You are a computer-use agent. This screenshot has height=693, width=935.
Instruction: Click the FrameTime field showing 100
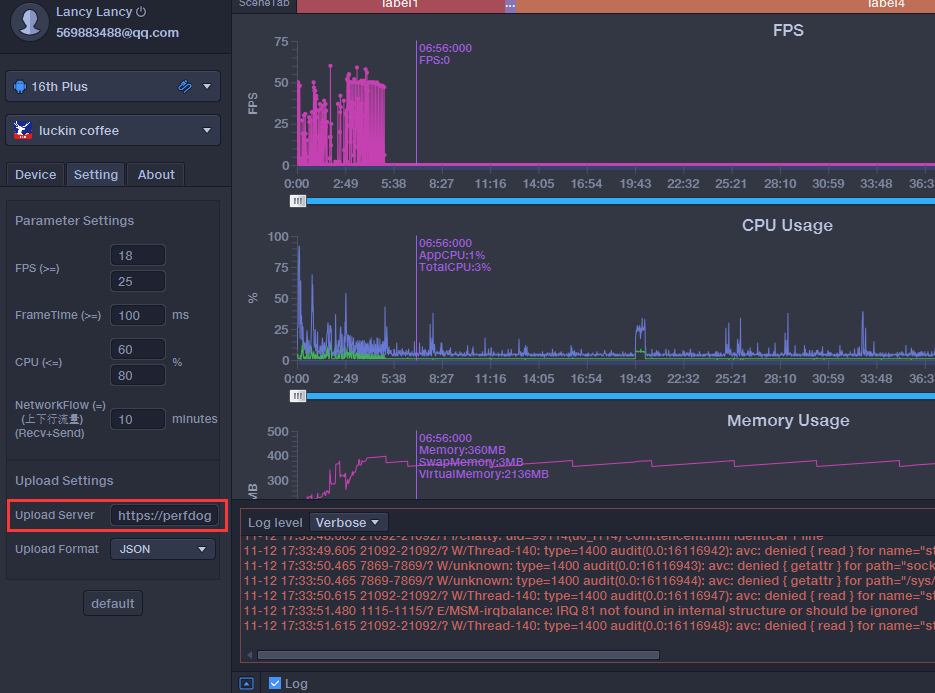[138, 315]
